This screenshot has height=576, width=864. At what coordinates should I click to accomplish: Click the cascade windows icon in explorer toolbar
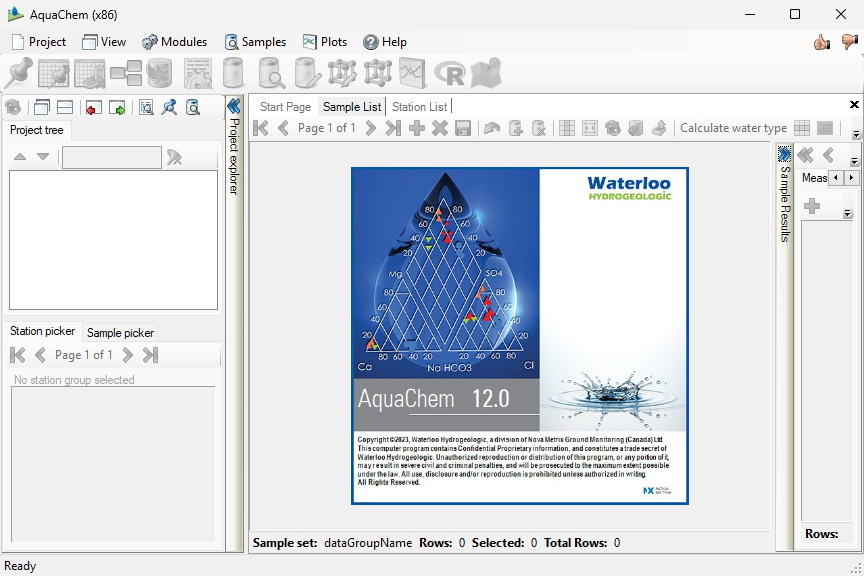point(41,108)
